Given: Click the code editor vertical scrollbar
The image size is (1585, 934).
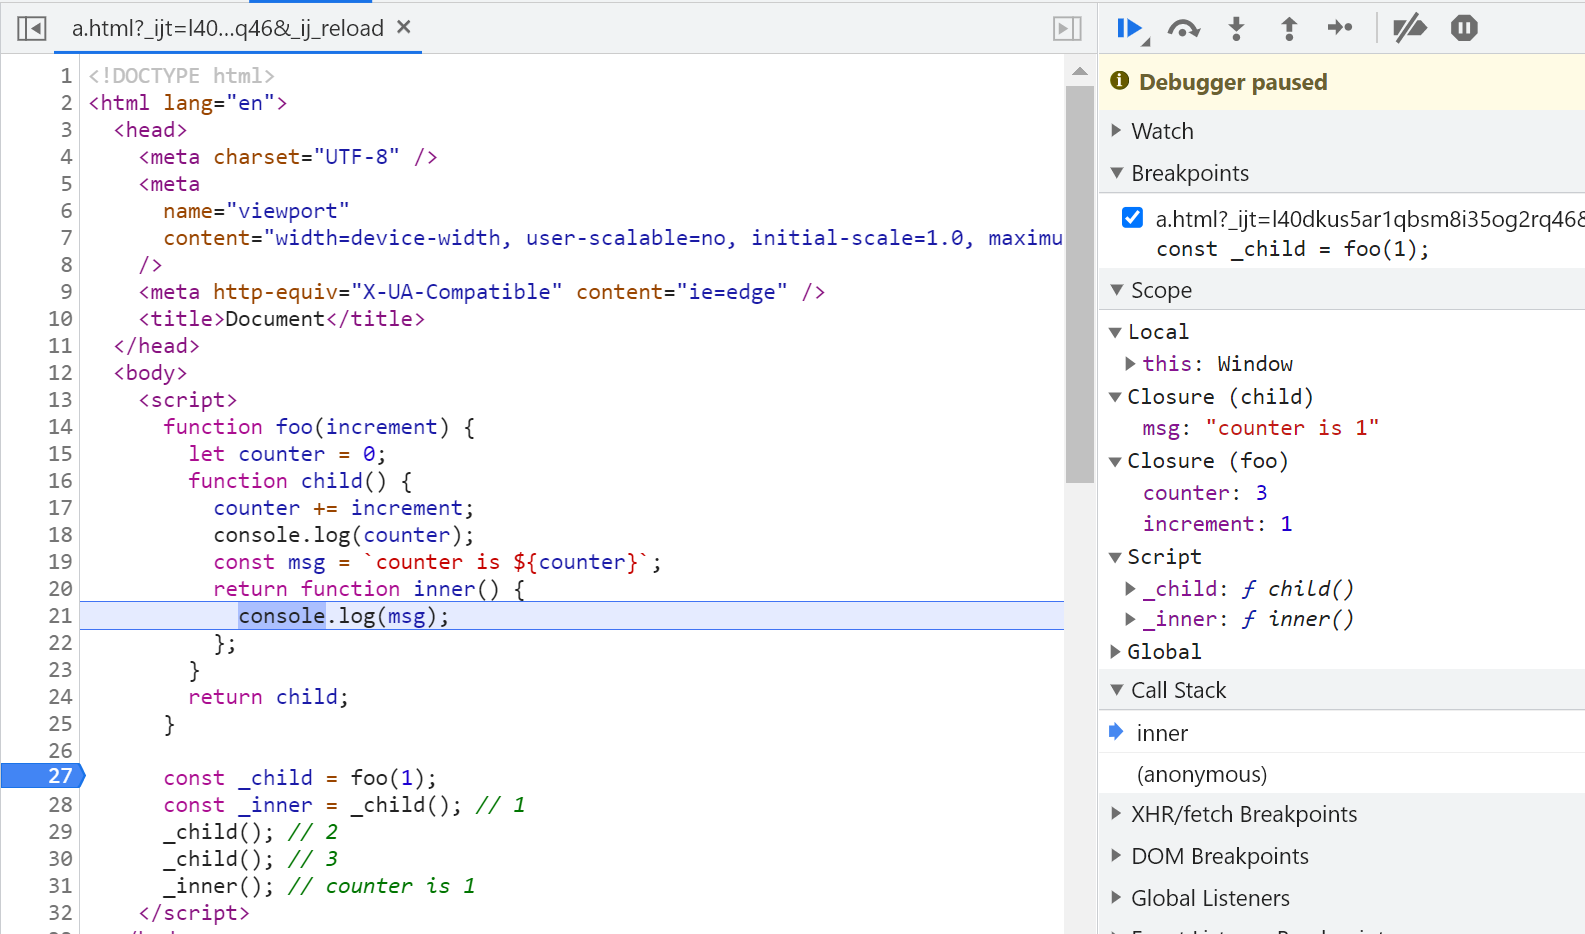Looking at the screenshot, I should [x=1079, y=284].
